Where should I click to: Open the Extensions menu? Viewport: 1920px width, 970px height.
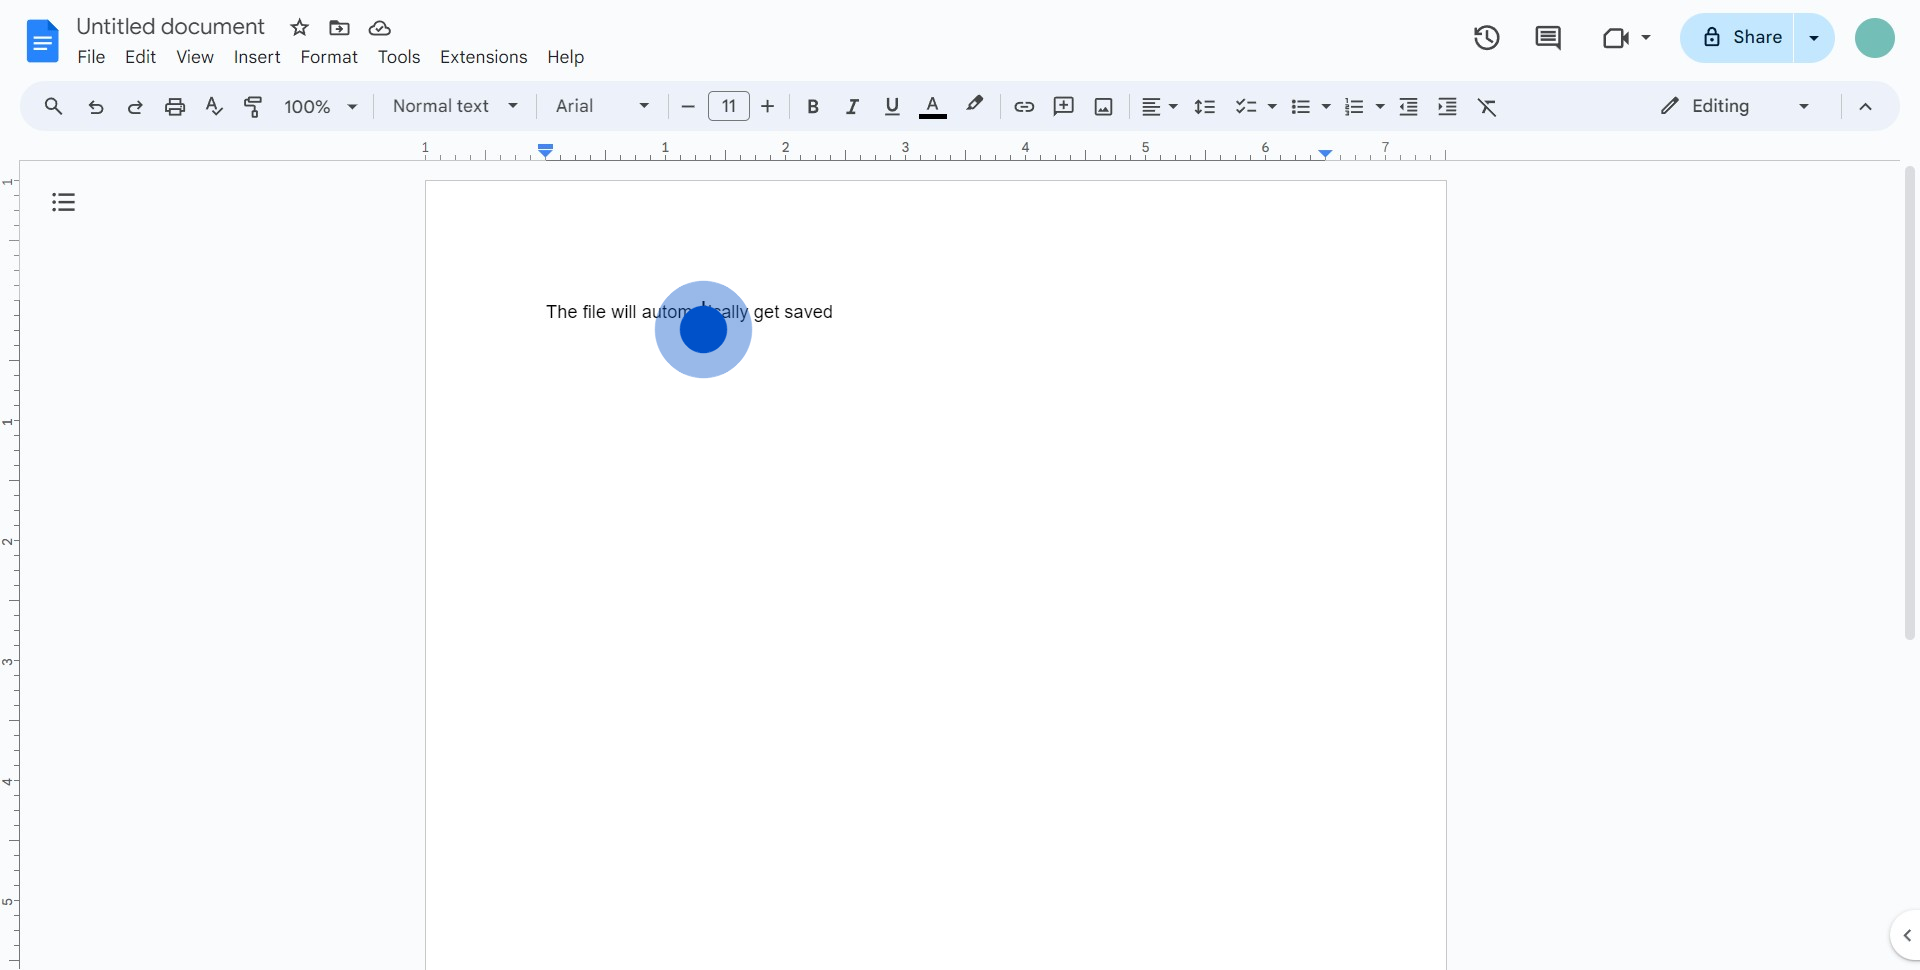(x=483, y=57)
